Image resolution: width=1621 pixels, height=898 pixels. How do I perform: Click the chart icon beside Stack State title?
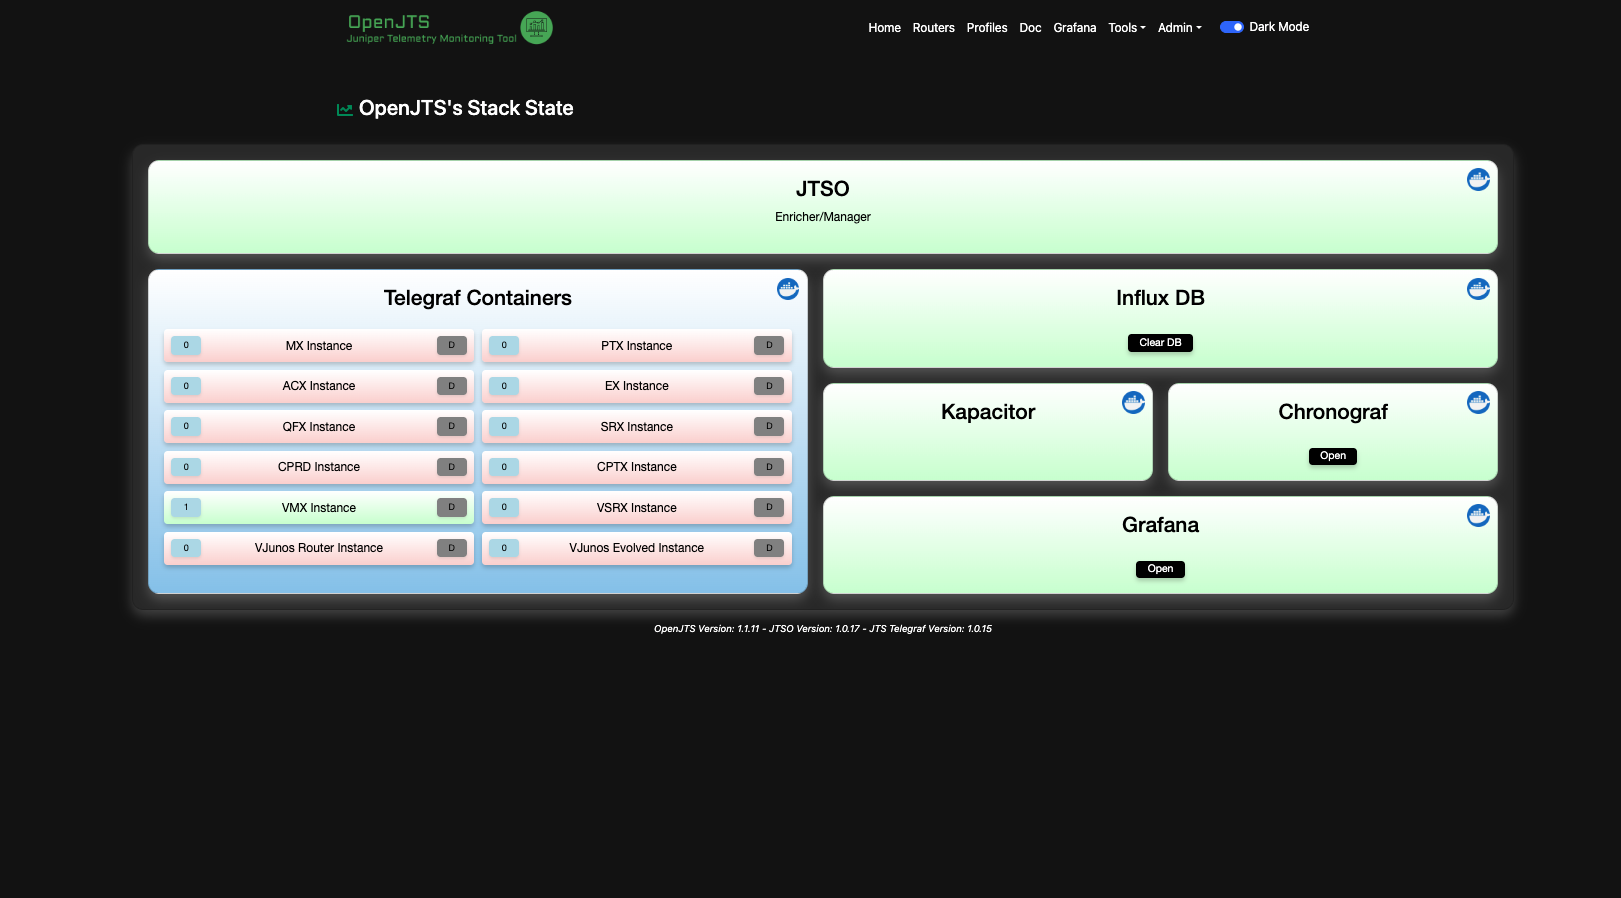[x=345, y=110]
